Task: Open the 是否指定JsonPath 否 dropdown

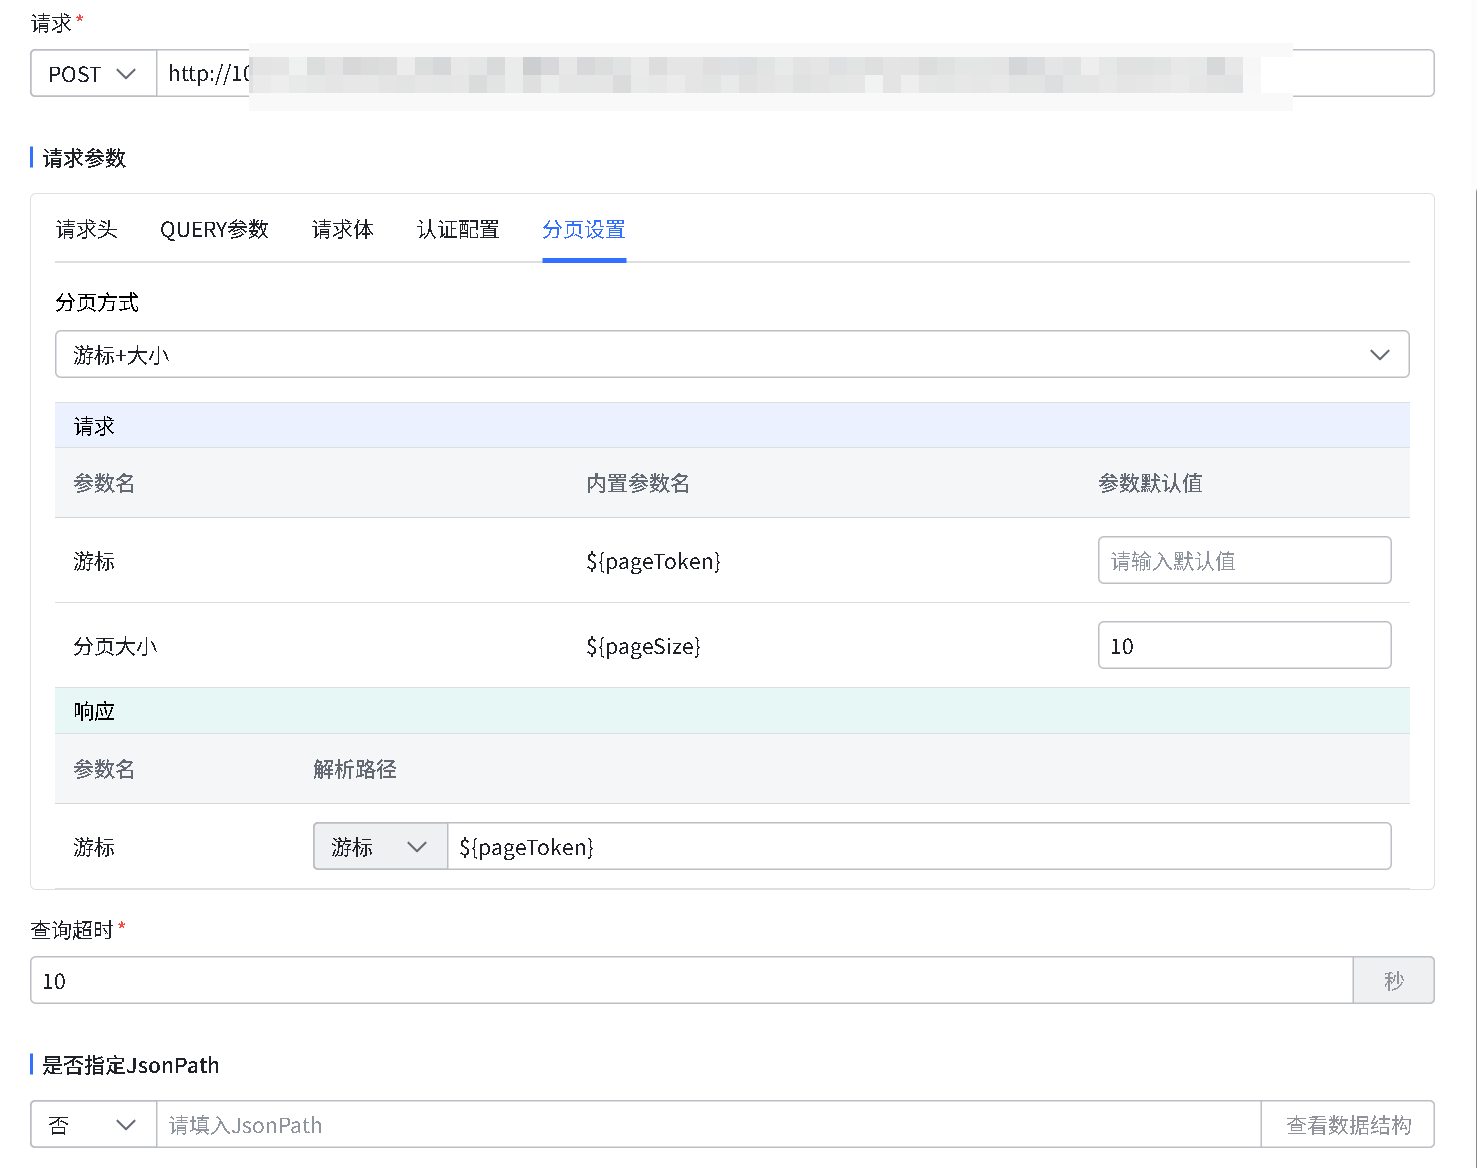Action: coord(93,1125)
